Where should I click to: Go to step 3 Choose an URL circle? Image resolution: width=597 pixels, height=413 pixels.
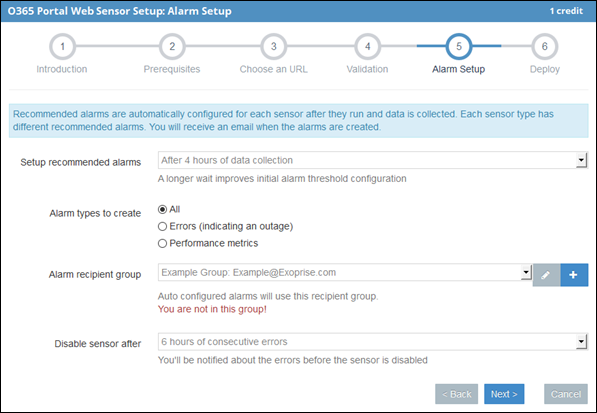(273, 46)
